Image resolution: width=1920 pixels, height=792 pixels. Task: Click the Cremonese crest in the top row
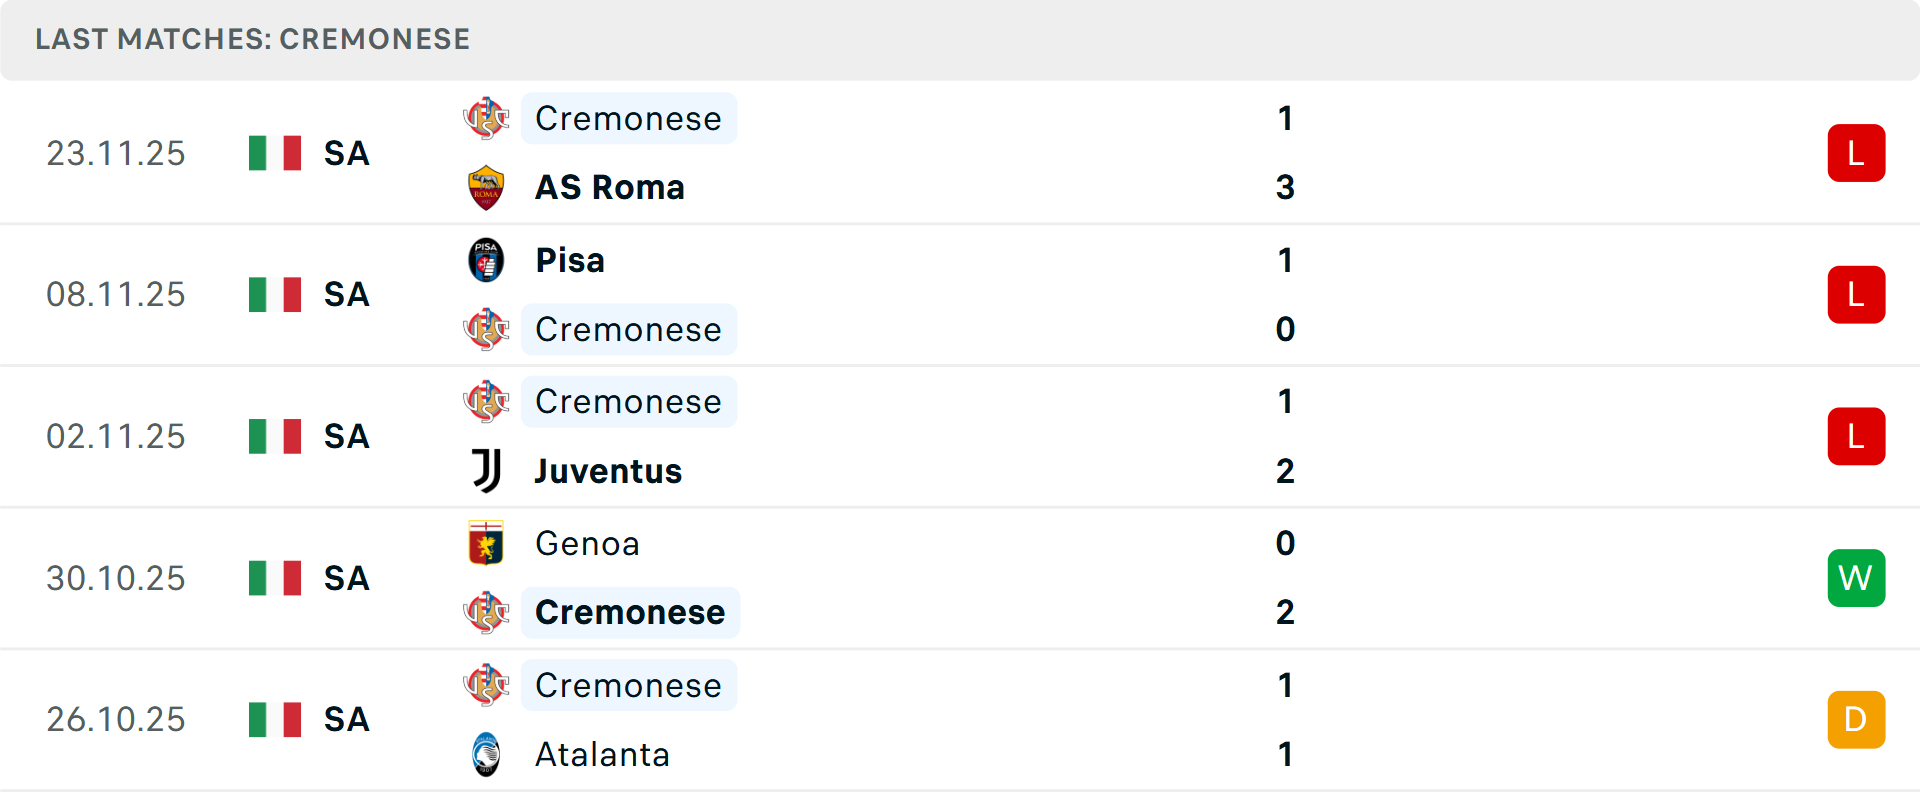click(x=486, y=118)
